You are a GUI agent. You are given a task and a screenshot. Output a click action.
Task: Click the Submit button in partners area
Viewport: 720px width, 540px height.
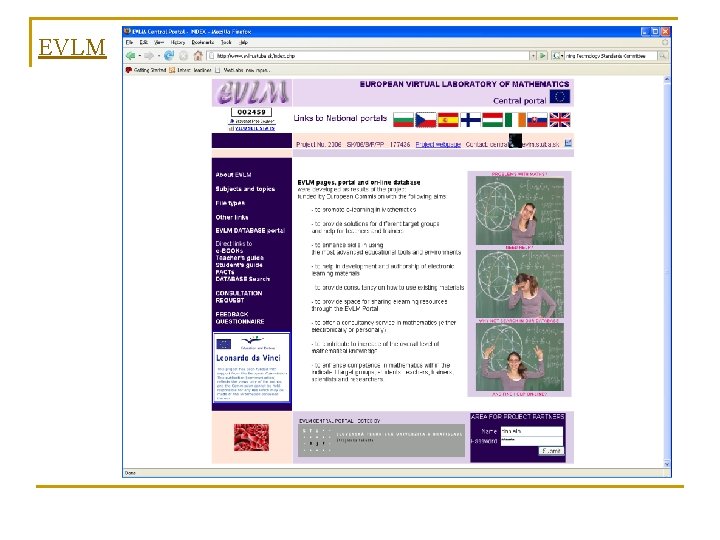pos(551,451)
